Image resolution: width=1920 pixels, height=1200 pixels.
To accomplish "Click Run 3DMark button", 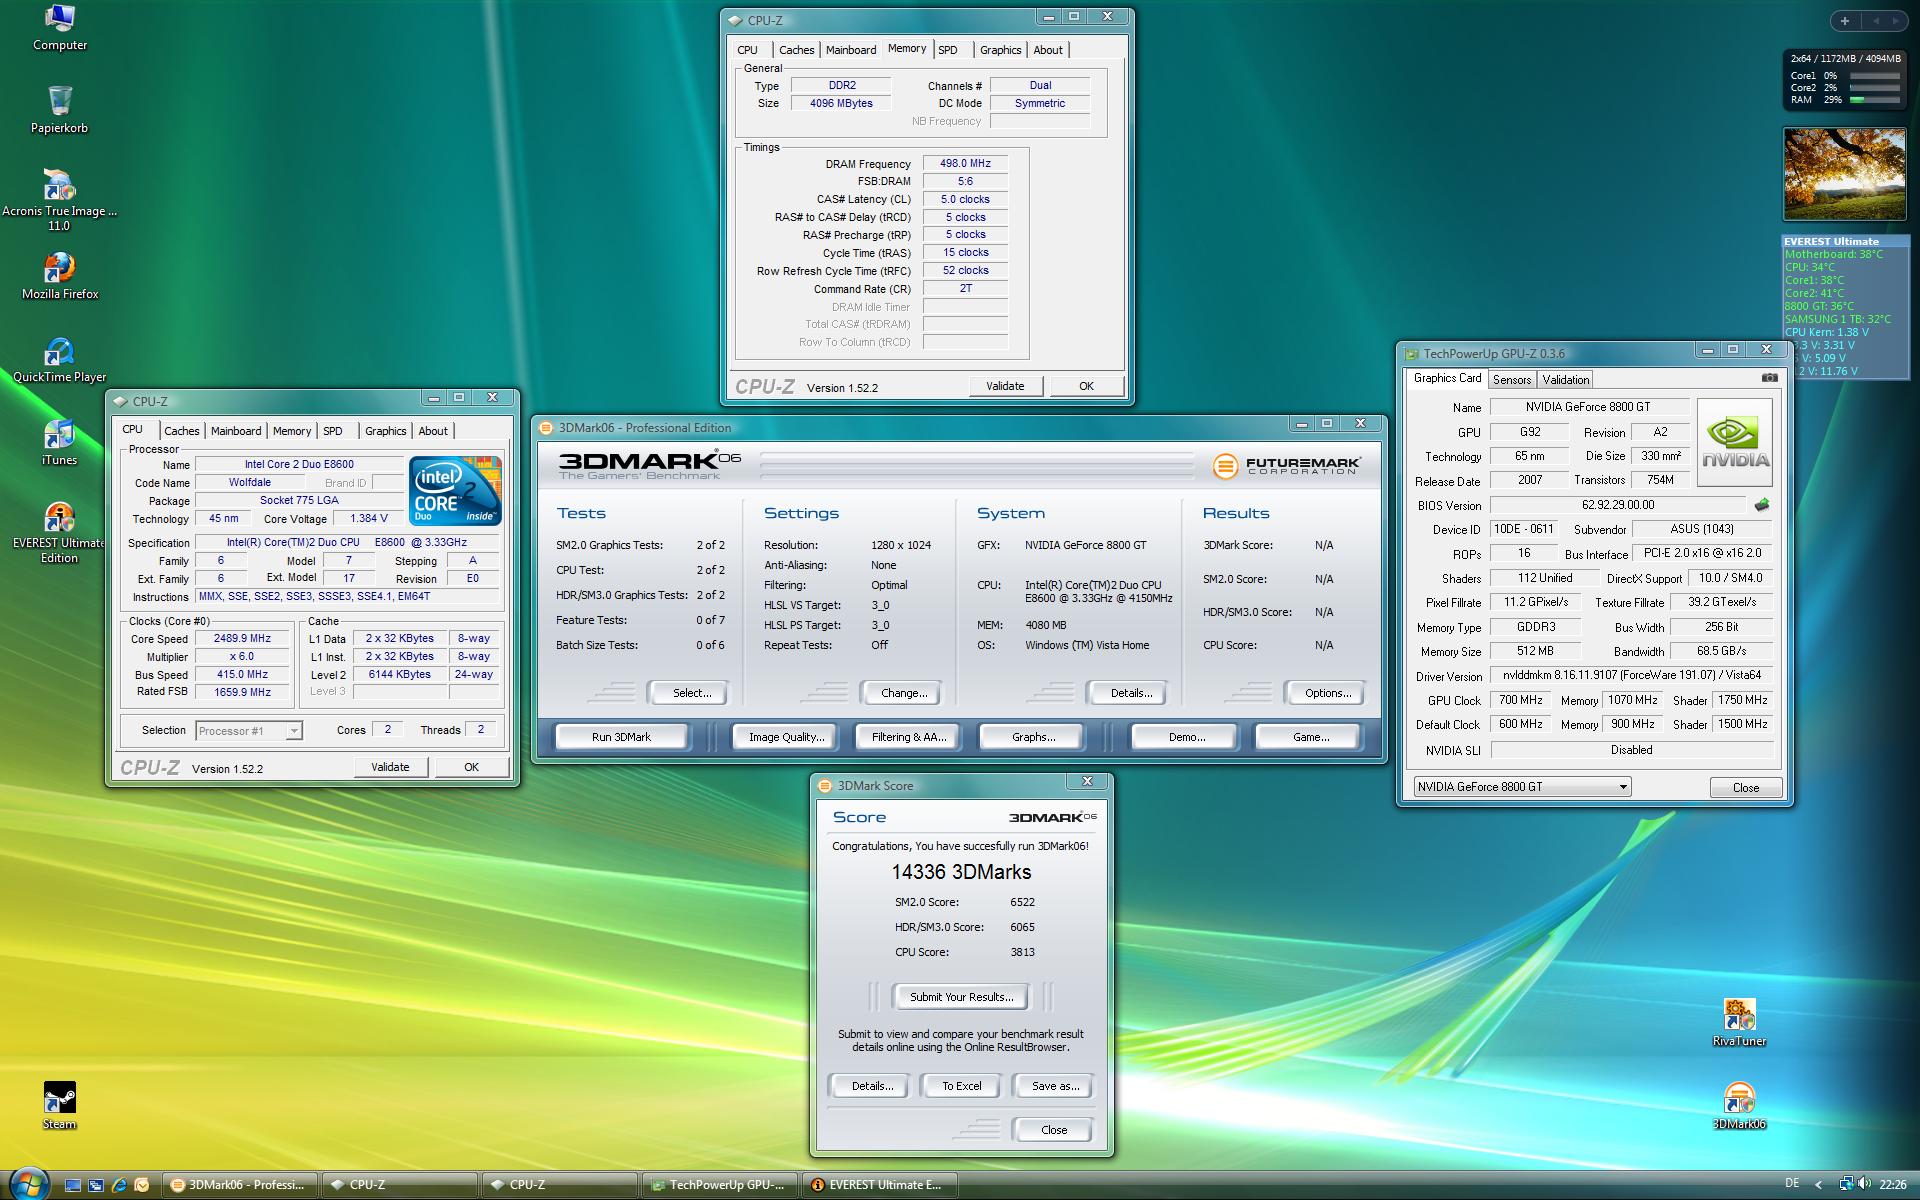I will [621, 737].
